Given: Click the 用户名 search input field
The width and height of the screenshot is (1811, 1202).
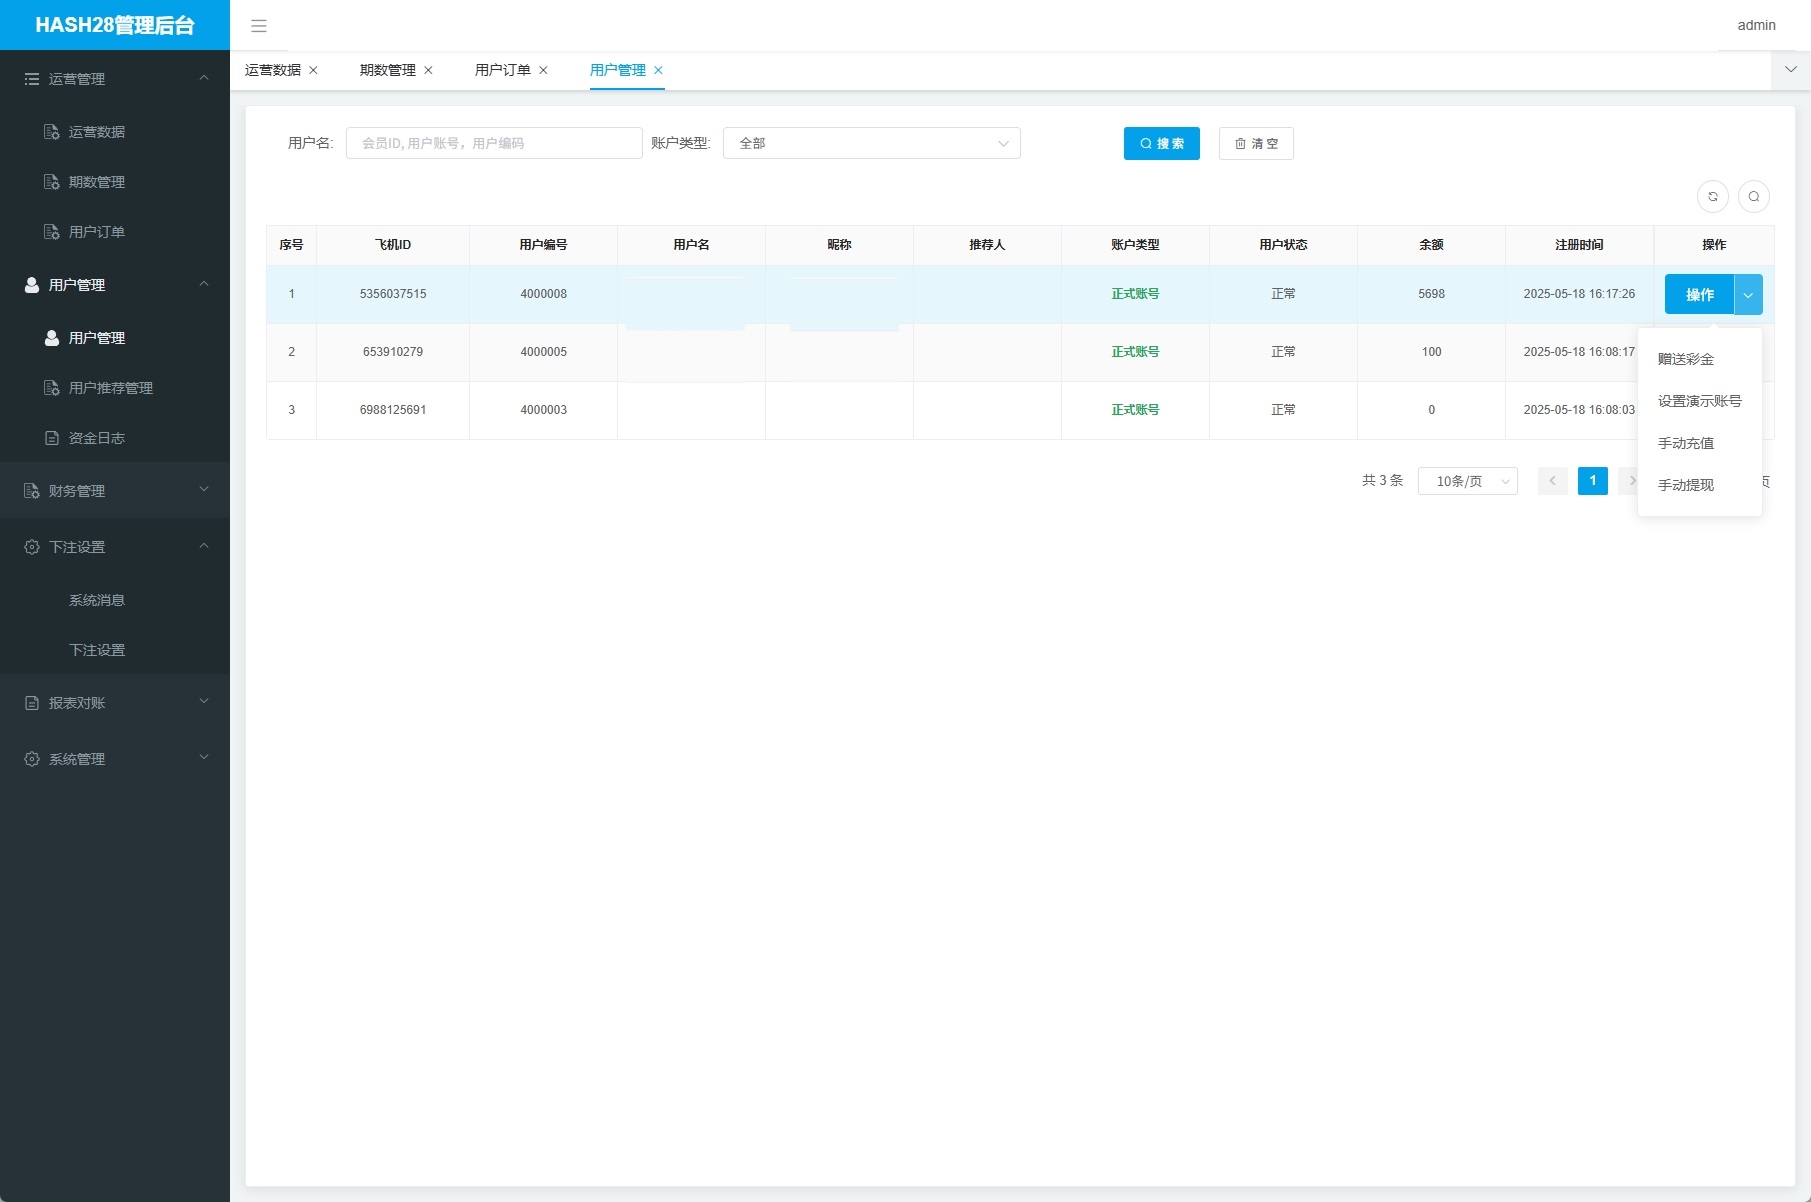Looking at the screenshot, I should point(494,143).
